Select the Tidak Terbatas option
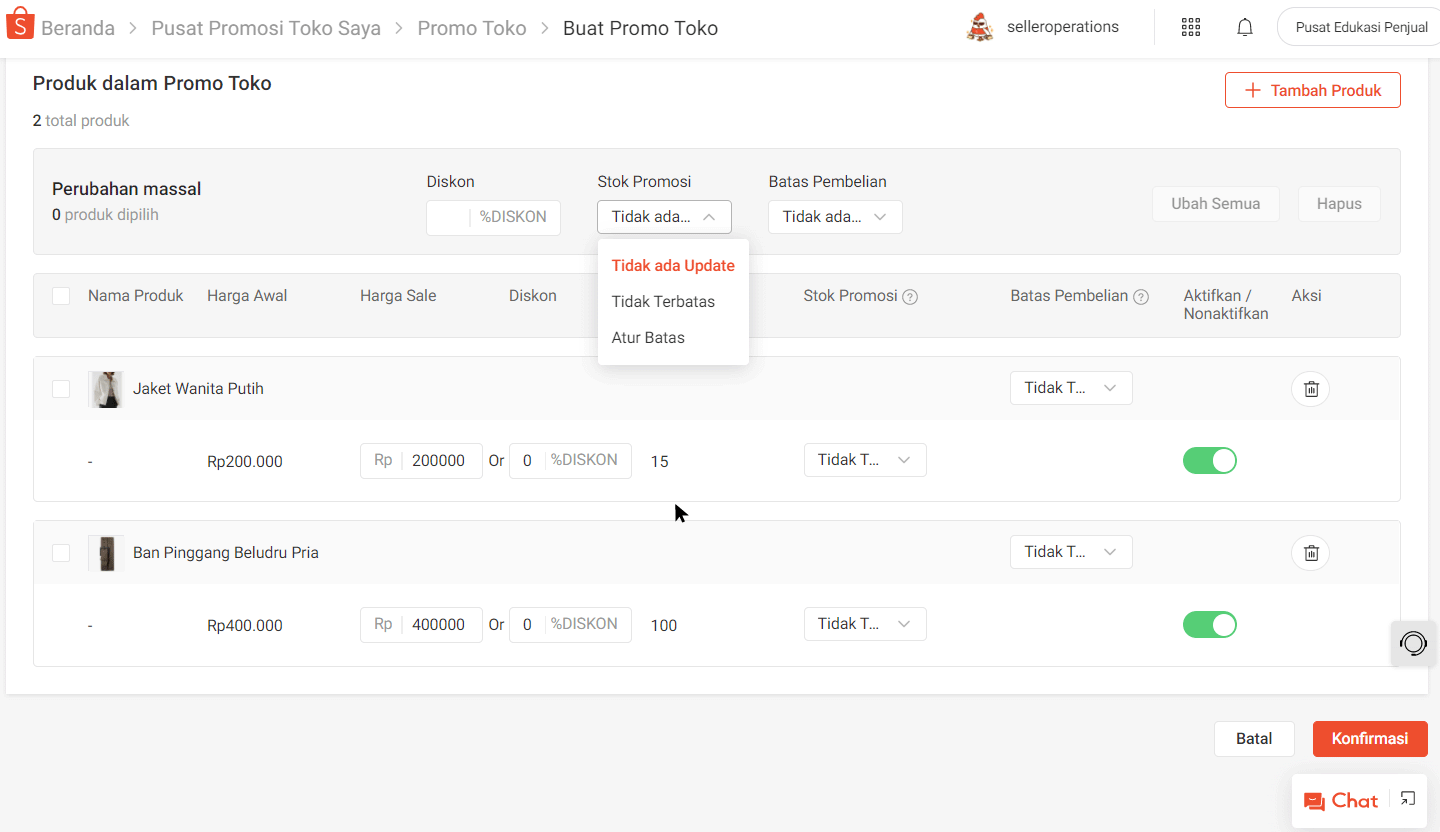Screen dimensions: 1440x832 click(x=663, y=302)
